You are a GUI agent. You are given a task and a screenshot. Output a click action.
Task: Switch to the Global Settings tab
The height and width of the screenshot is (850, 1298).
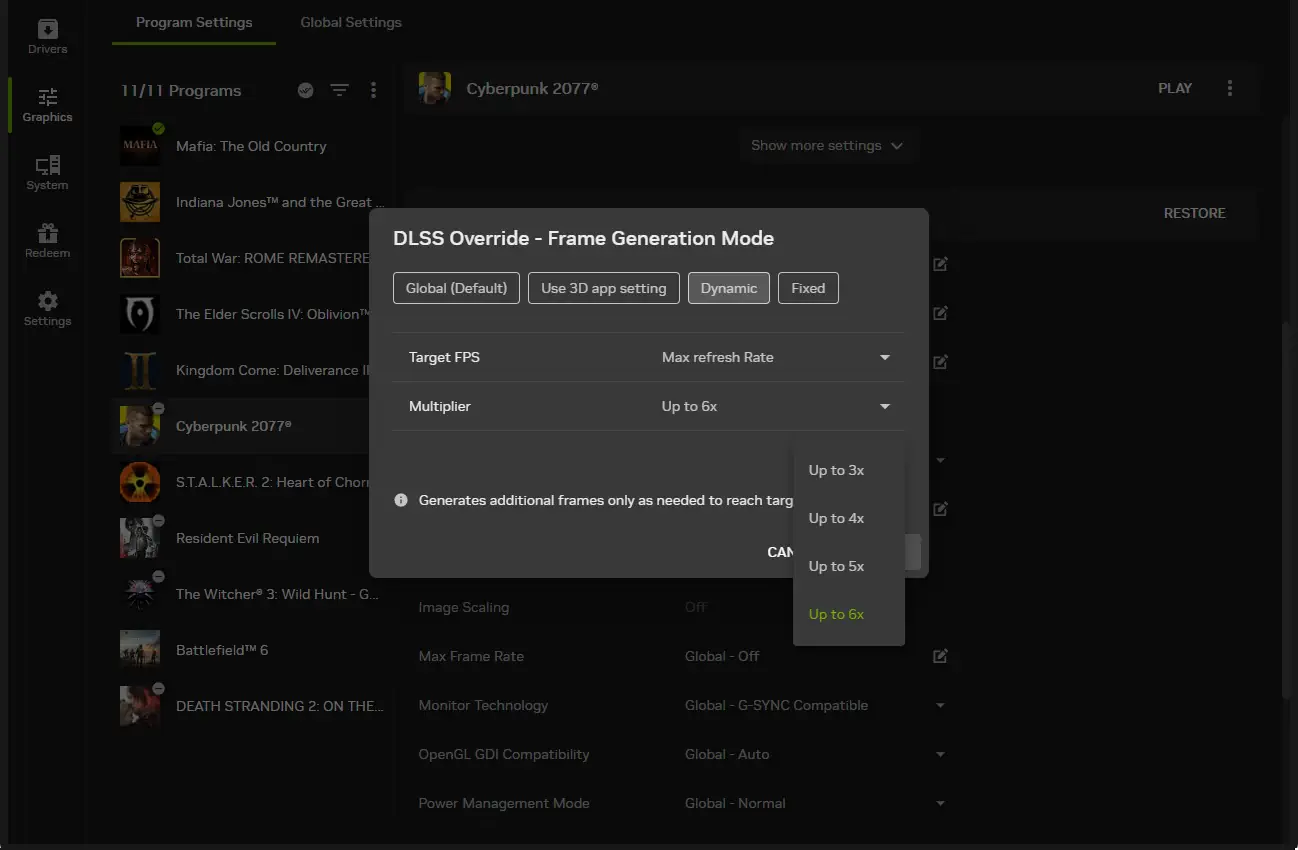pyautogui.click(x=351, y=22)
